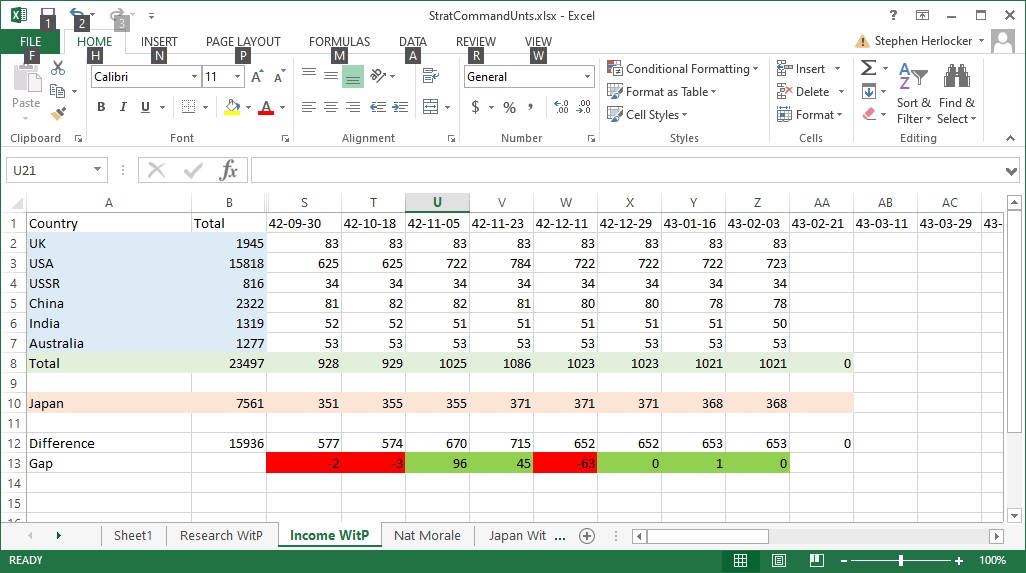Apply the yellow fill color bucket
The width and height of the screenshot is (1026, 573).
point(232,107)
